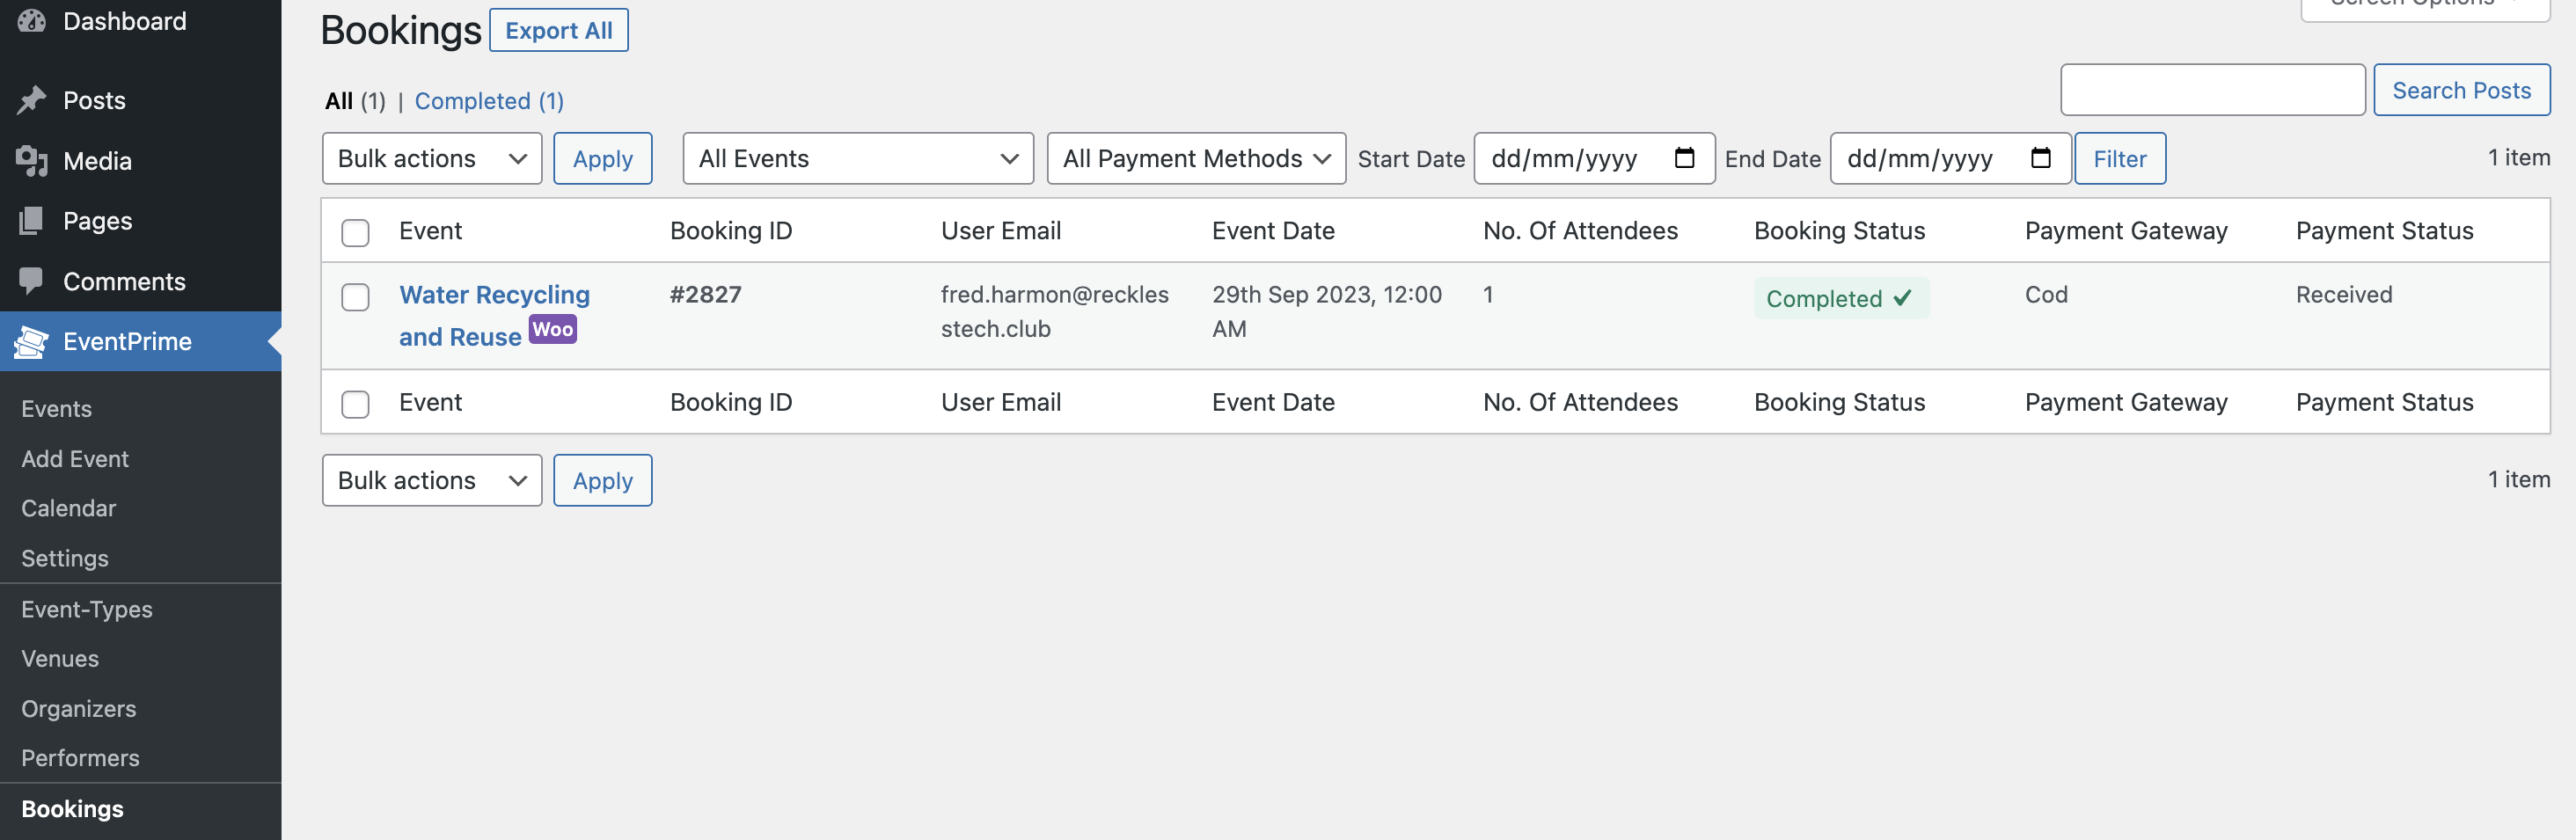Viewport: 2576px width, 840px height.
Task: Select the Water Recycling booking checkbox
Action: 355,297
